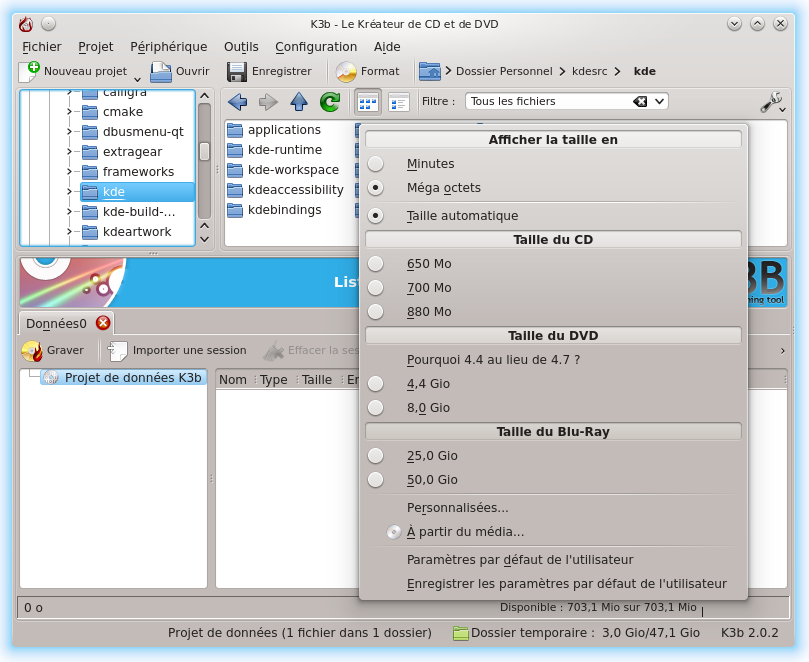
Task: Choose the 4,4 Gio DVD size
Action: [x=375, y=383]
